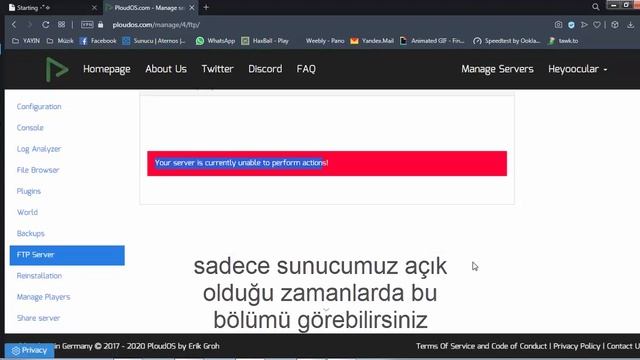Click the padlock site security icon
640x360 pixels.
(x=100, y=24)
